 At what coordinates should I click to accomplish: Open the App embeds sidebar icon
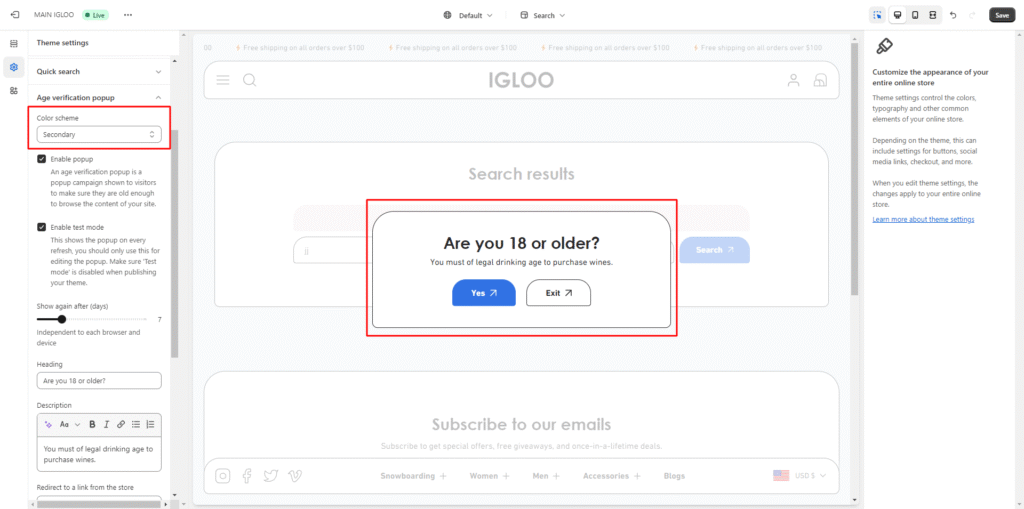coord(14,91)
